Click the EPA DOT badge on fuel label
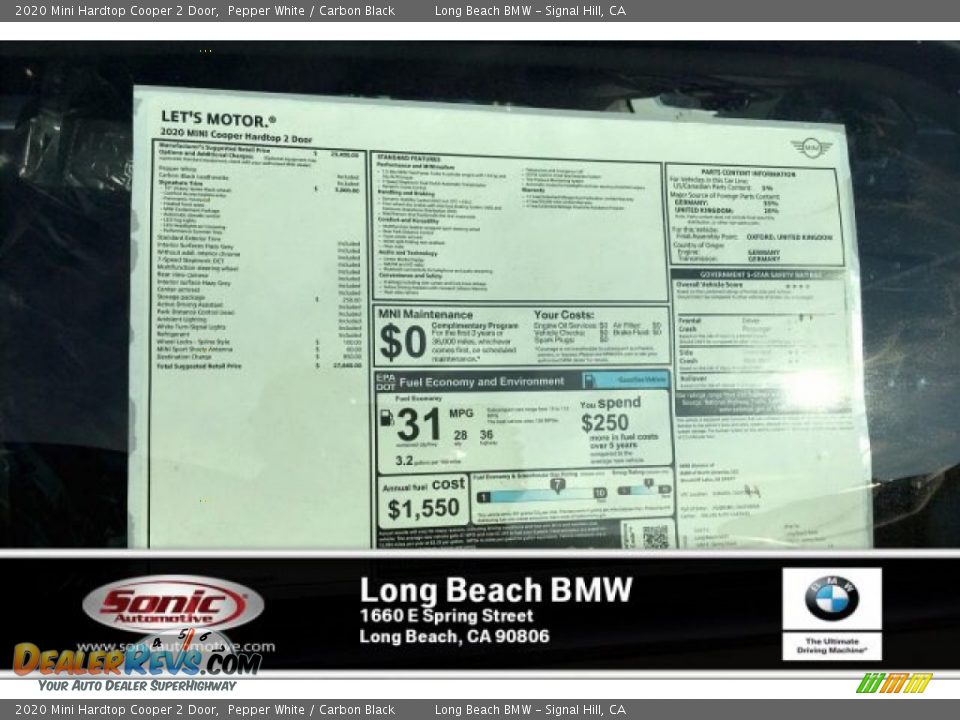 (x=385, y=381)
